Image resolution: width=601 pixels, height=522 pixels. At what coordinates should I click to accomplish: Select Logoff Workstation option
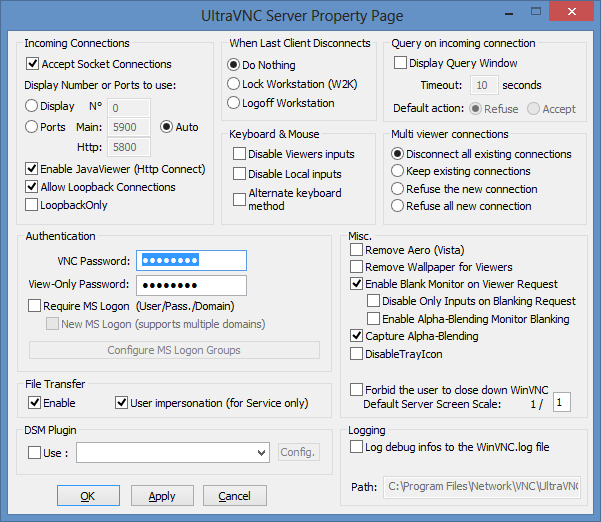click(233, 103)
